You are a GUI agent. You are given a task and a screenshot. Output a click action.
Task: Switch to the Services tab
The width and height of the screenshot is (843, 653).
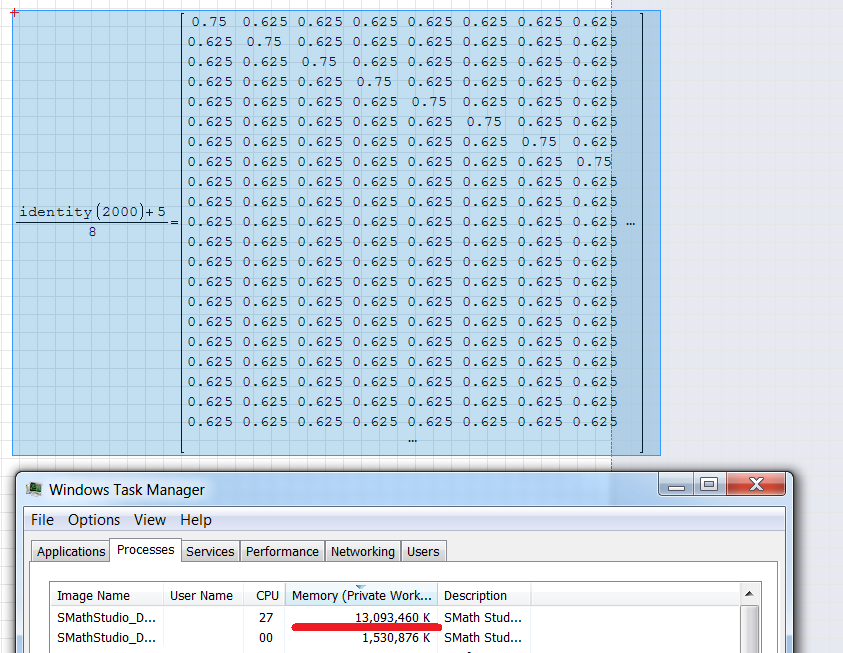210,551
